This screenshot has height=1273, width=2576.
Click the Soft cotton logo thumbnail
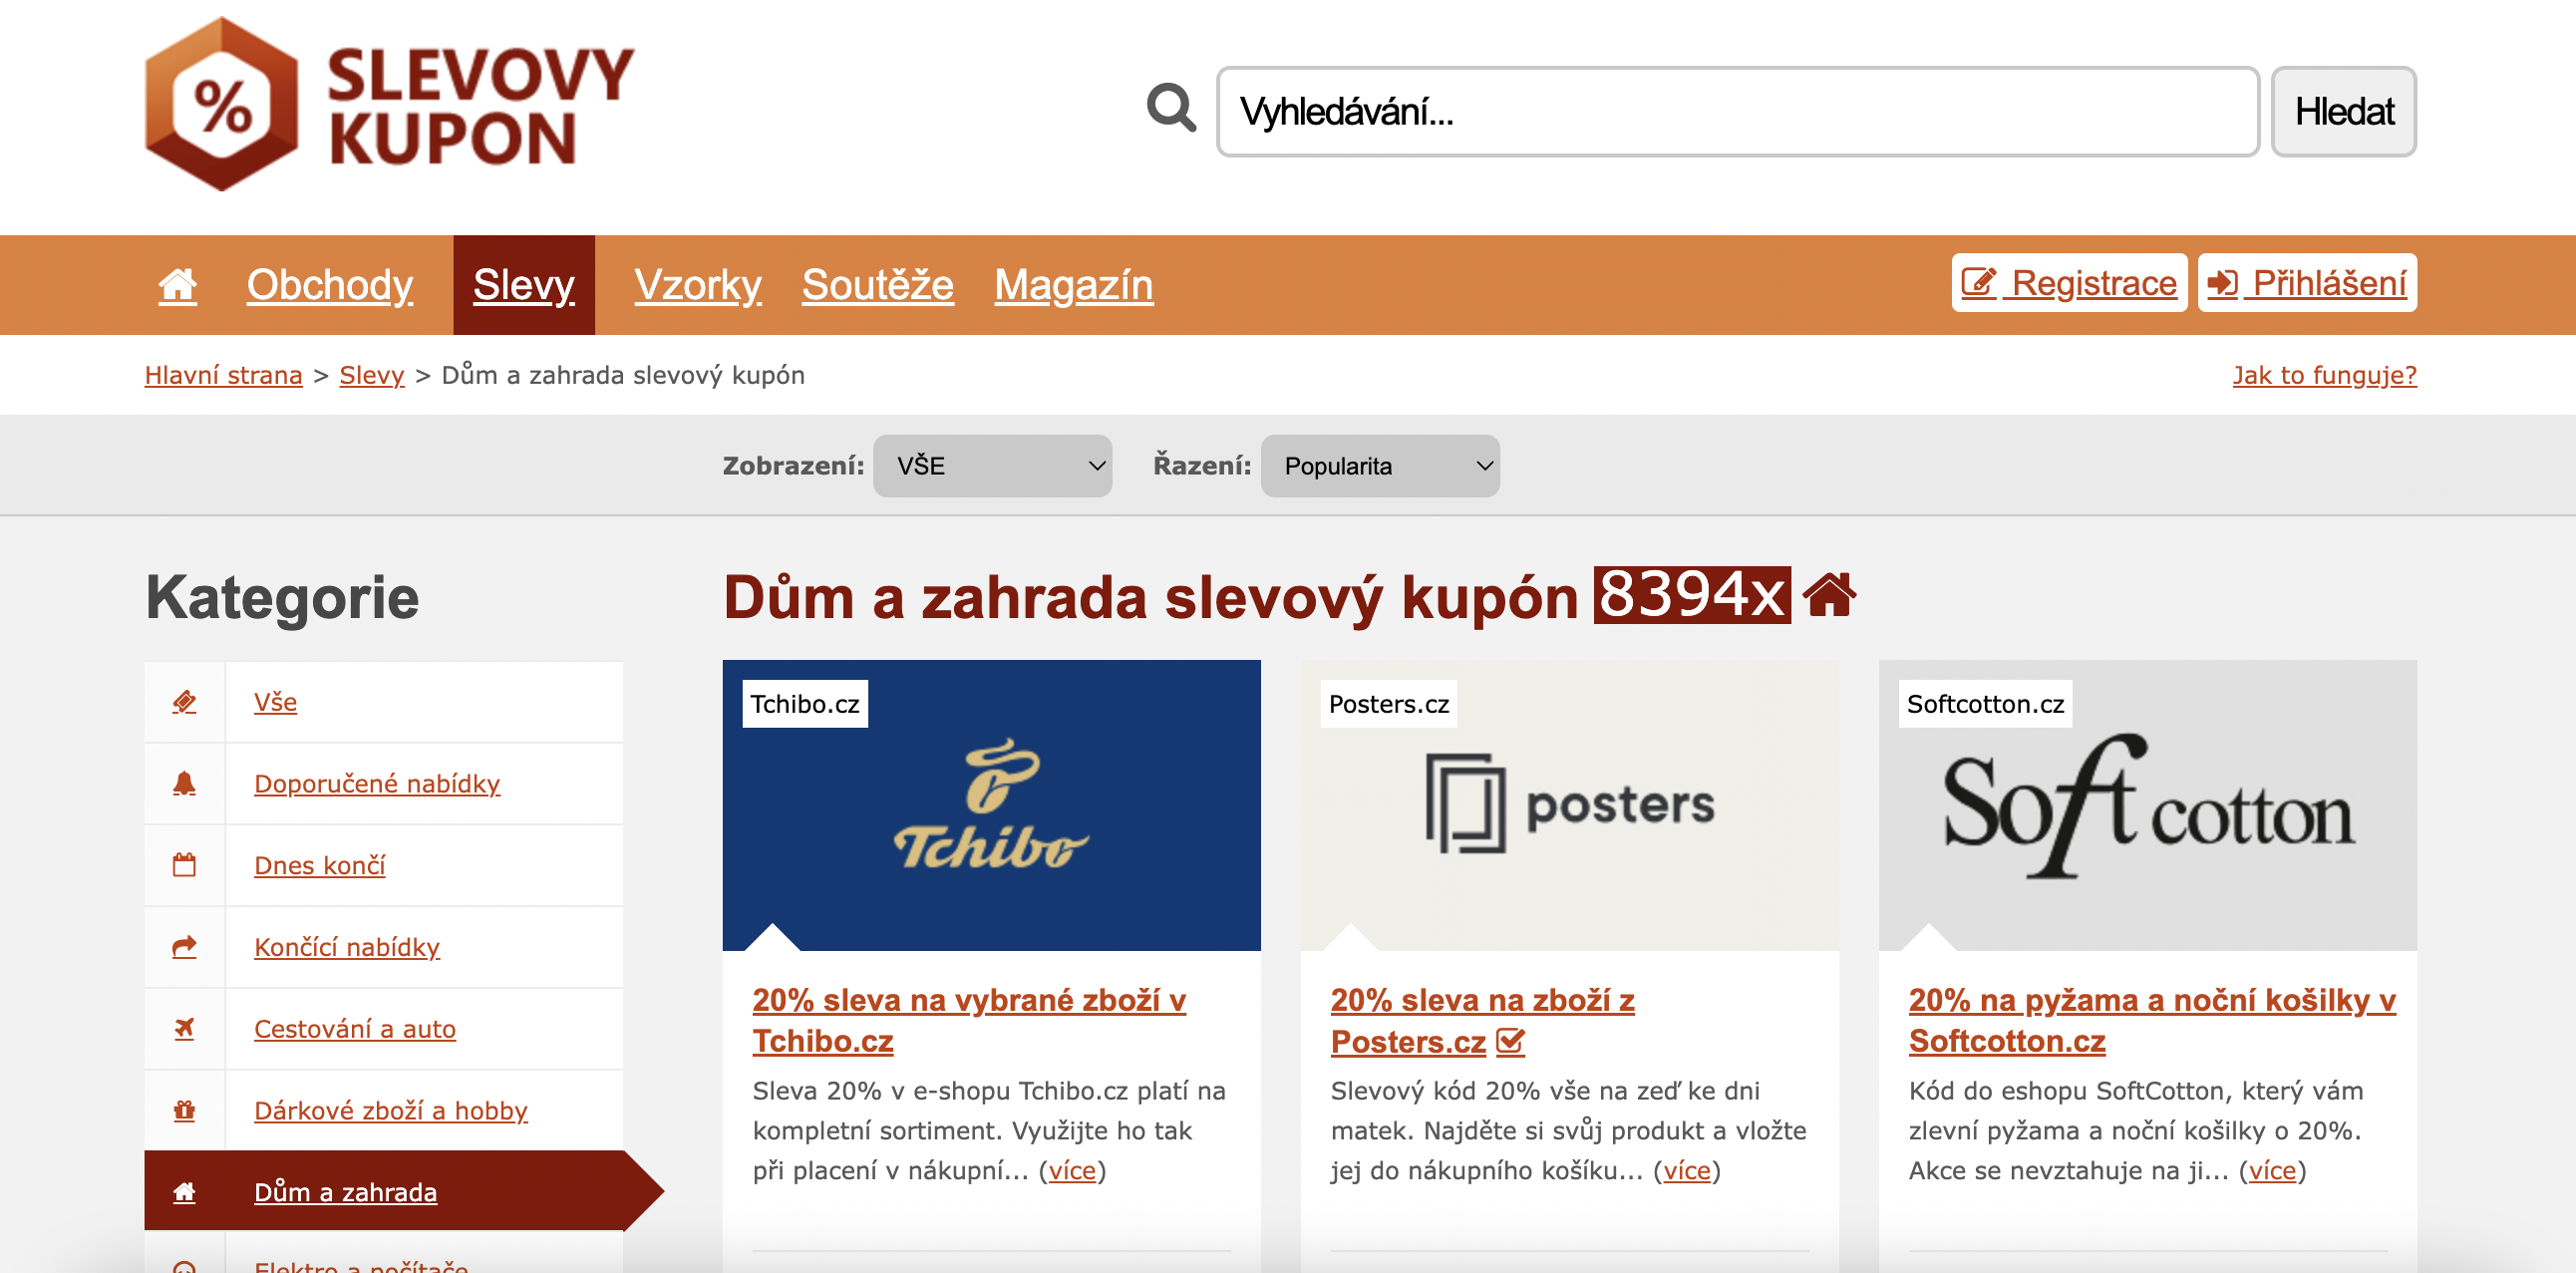pyautogui.click(x=2147, y=805)
